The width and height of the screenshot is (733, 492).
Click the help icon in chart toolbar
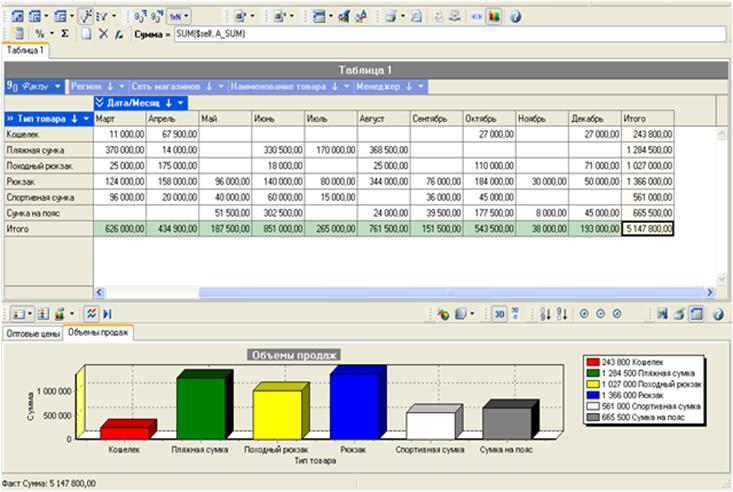pyautogui.click(x=718, y=313)
